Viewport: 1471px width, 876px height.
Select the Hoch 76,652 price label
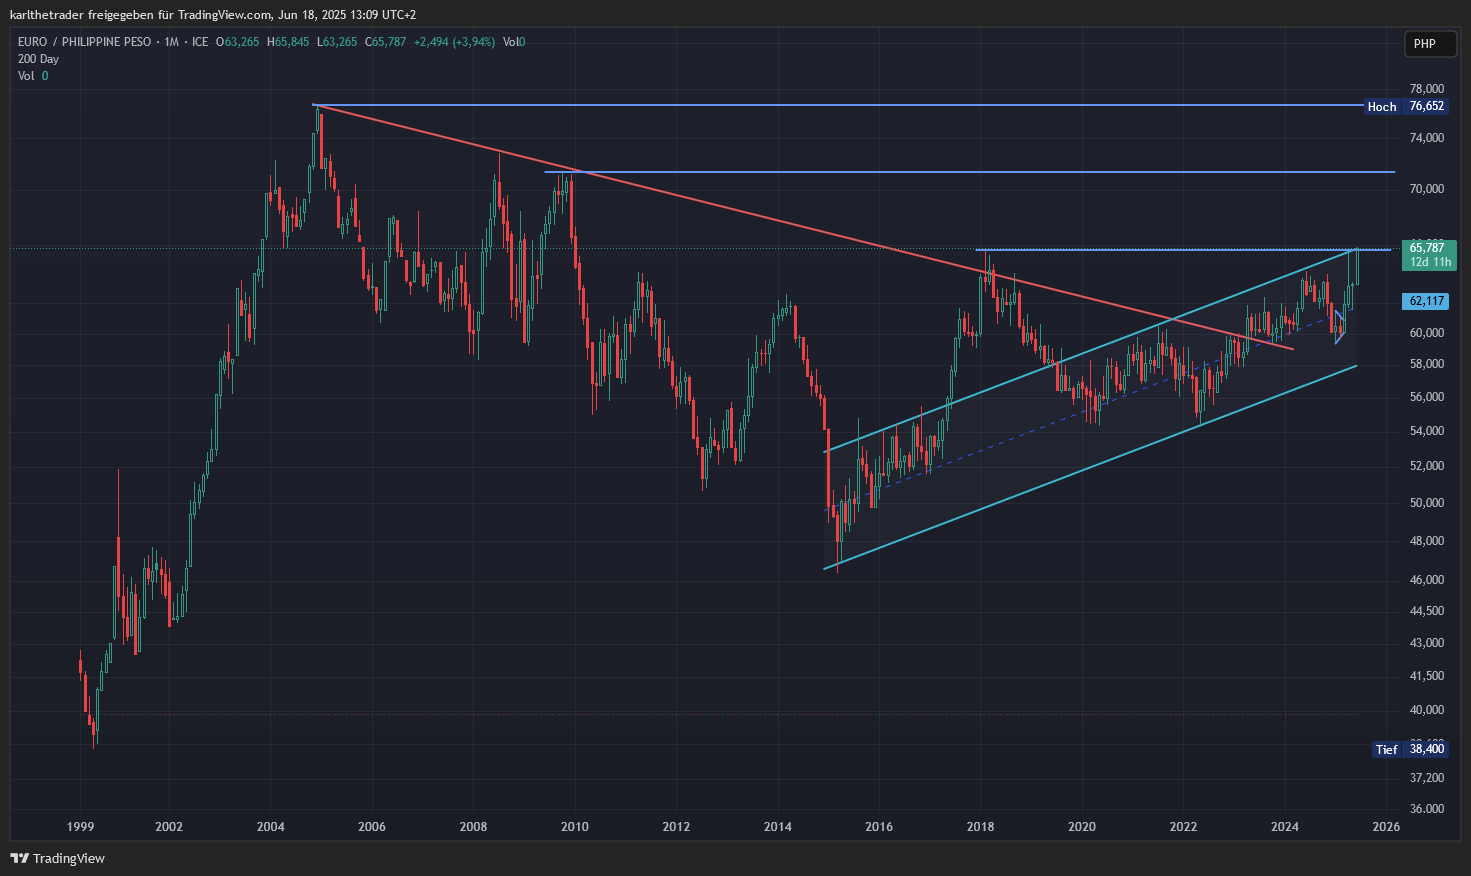pyautogui.click(x=1406, y=106)
